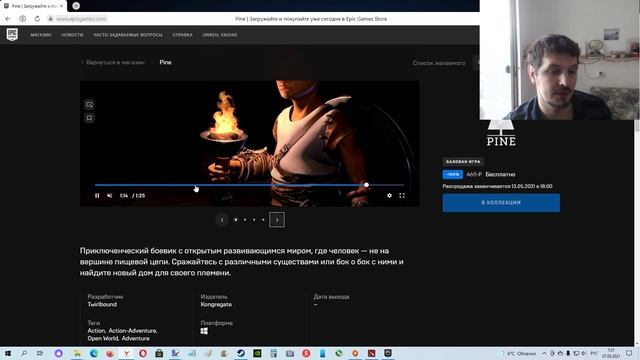Select the first carousel dot
The width and height of the screenshot is (640, 360).
pos(236,220)
